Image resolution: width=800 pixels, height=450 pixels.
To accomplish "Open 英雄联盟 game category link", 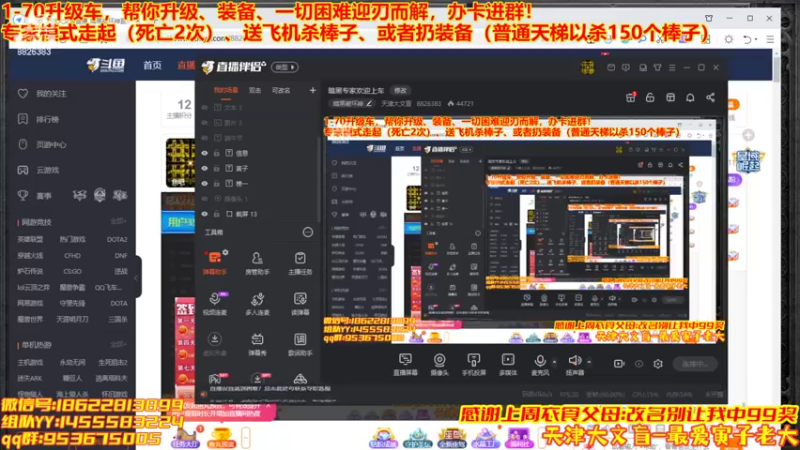I will click(x=30, y=239).
